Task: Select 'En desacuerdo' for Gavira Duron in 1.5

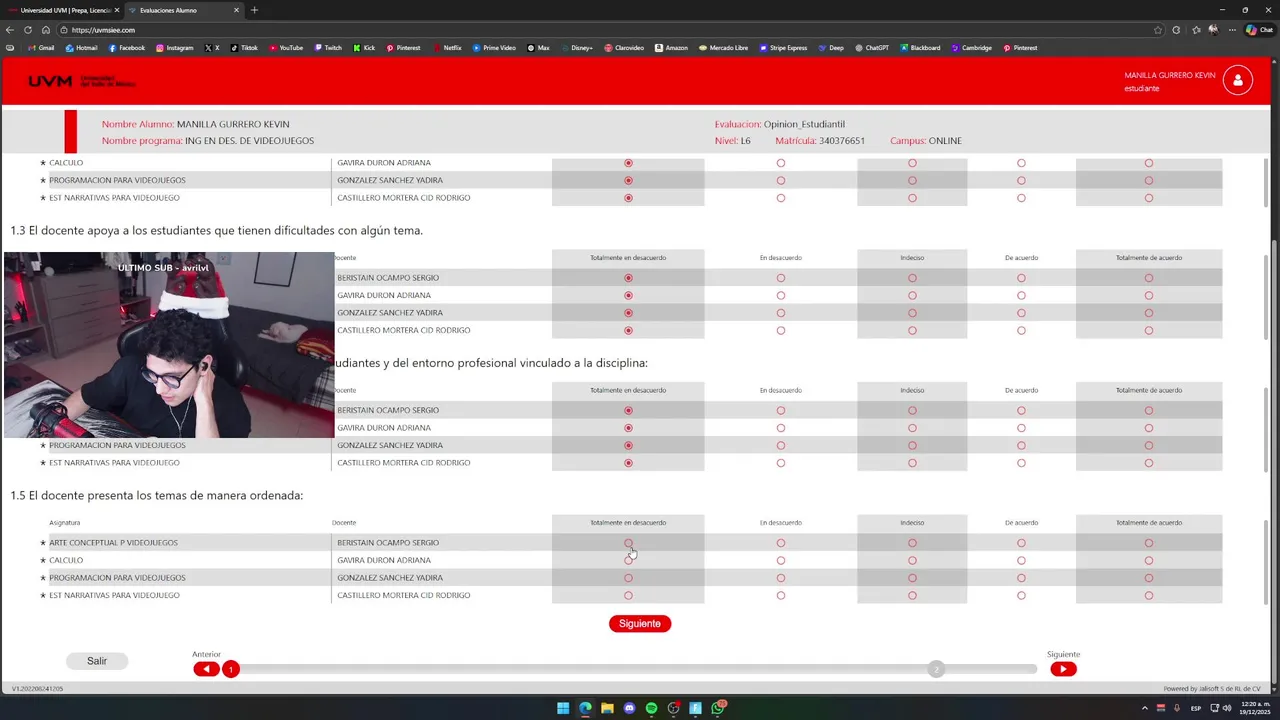Action: [x=781, y=561]
